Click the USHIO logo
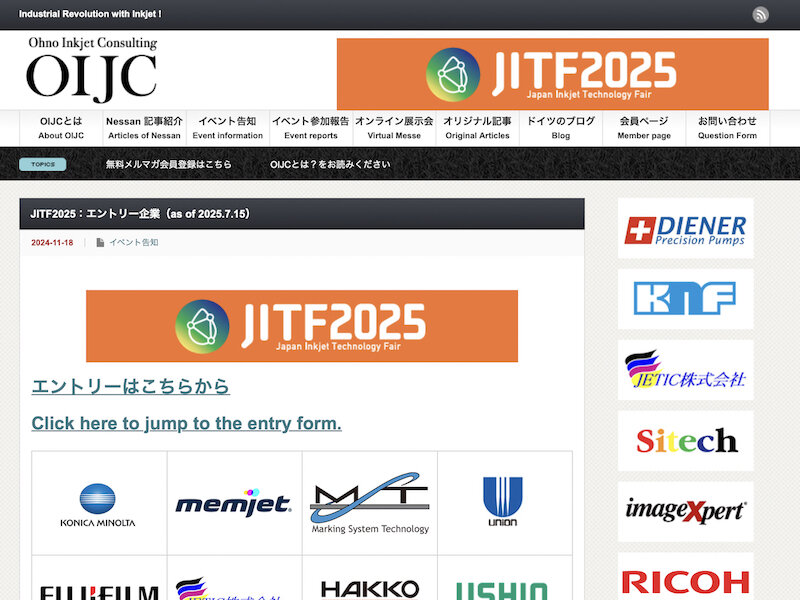This screenshot has height=600, width=800. (x=502, y=591)
